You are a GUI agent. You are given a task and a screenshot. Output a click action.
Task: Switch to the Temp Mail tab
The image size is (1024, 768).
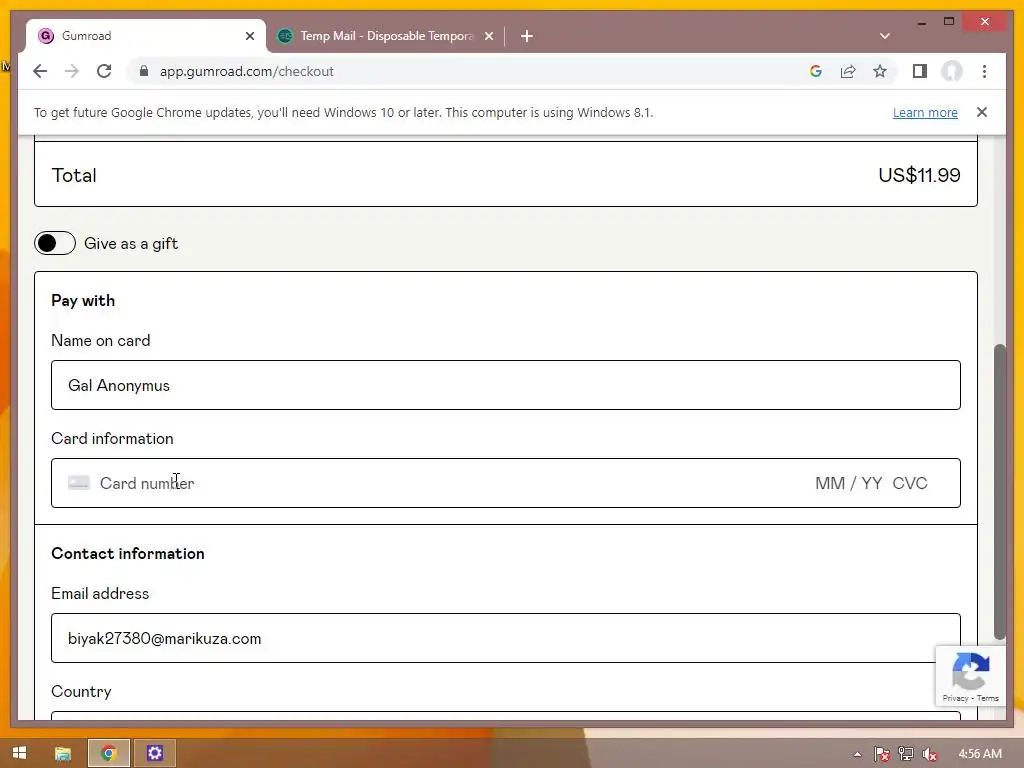(385, 36)
